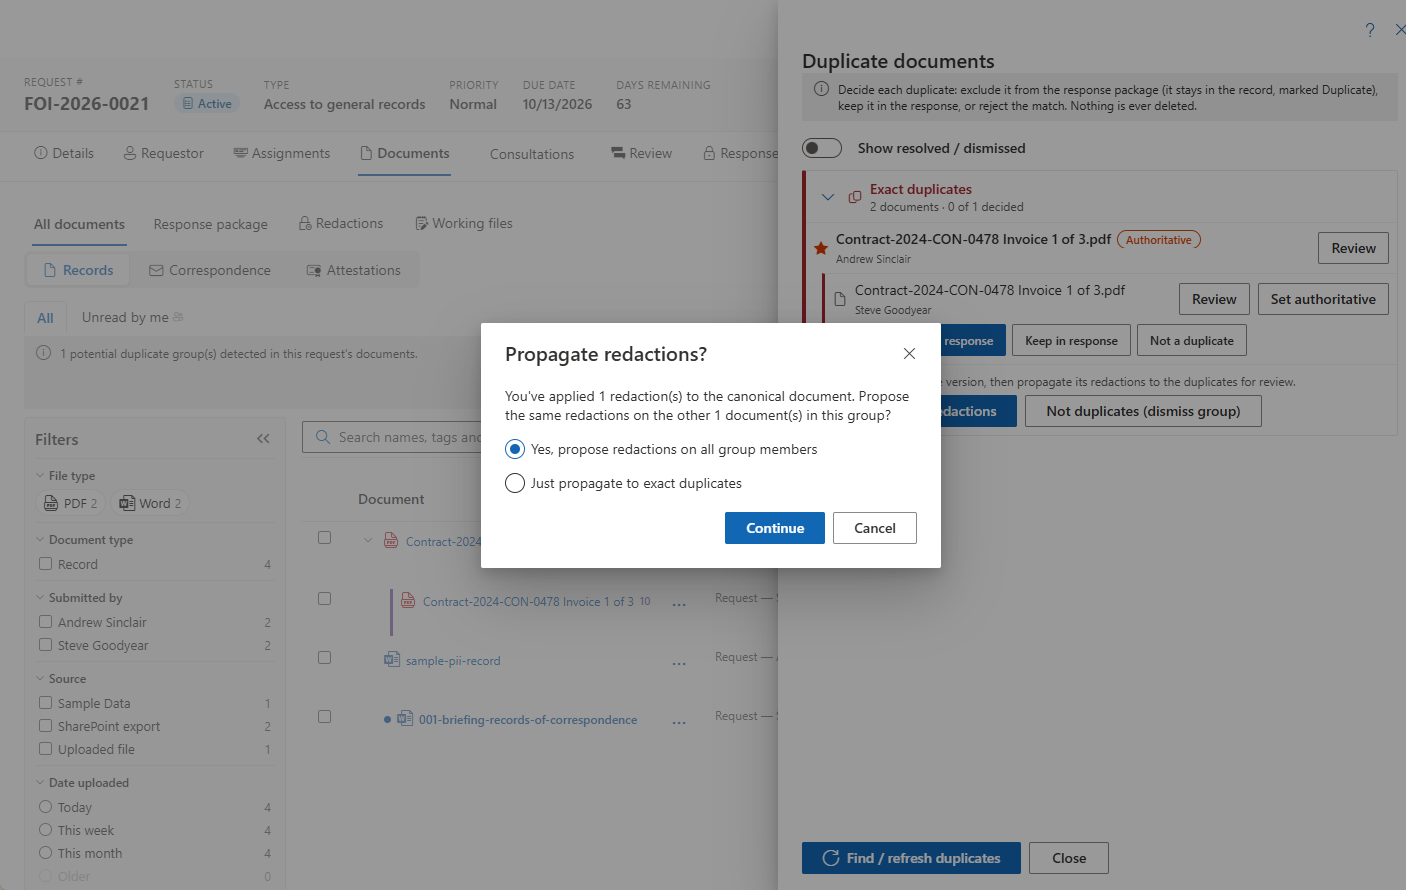Viewport: 1406px width, 890px height.
Task: Click Continue in Propagate redactions dialog
Action: [775, 528]
